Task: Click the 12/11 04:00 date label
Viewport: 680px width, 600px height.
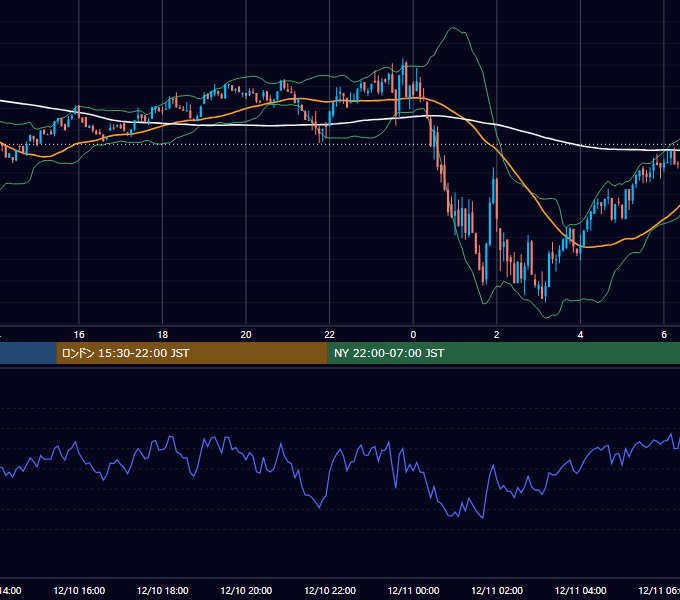Action: [580, 590]
